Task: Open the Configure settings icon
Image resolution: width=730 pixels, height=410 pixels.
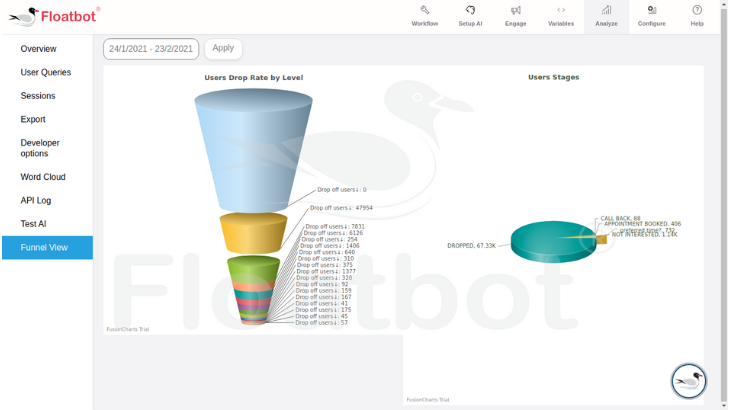Action: pos(651,10)
